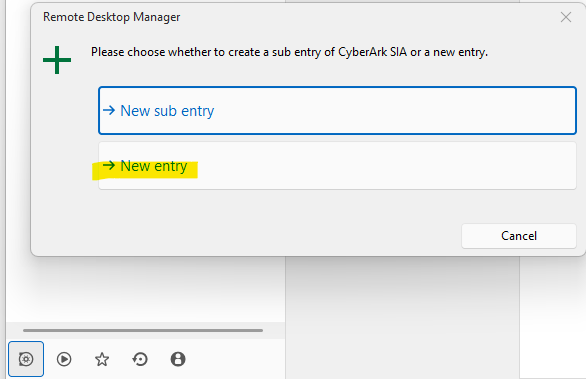586x379 pixels.
Task: Click the green plus icon in dialog
Action: 57,60
